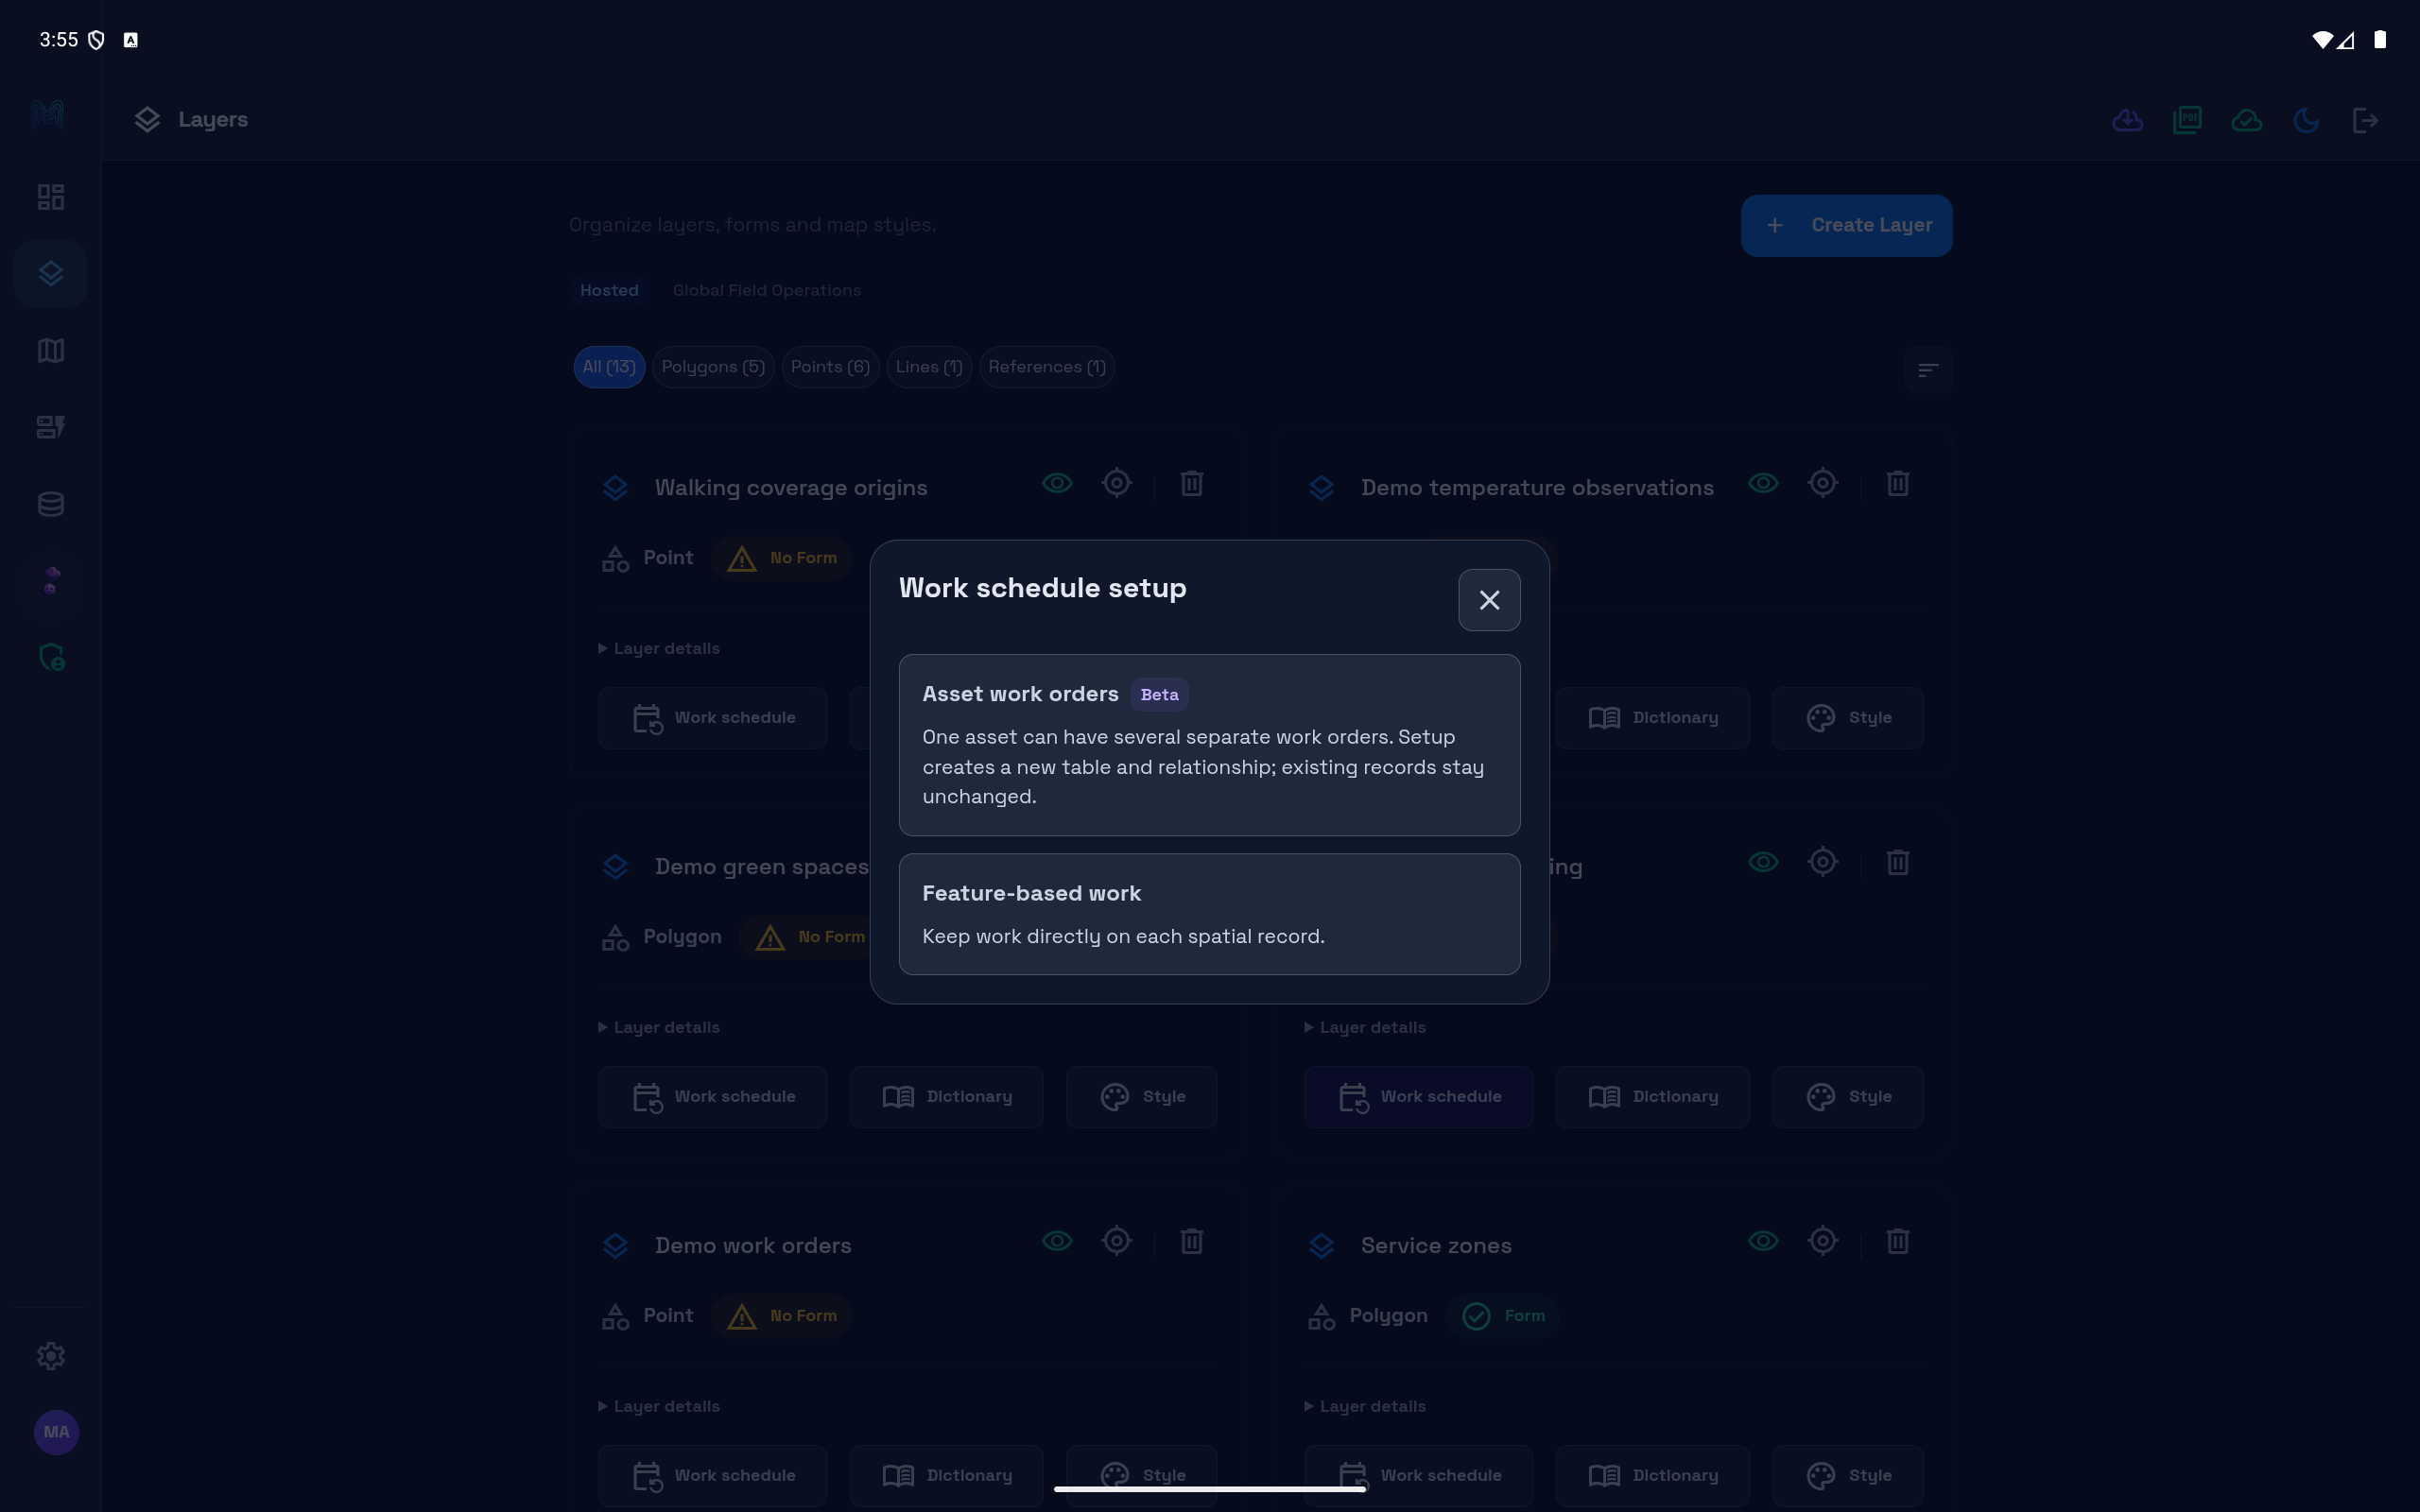Click the cloud download icon in header
Screen dimensions: 2420x1512
[x=2127, y=121]
